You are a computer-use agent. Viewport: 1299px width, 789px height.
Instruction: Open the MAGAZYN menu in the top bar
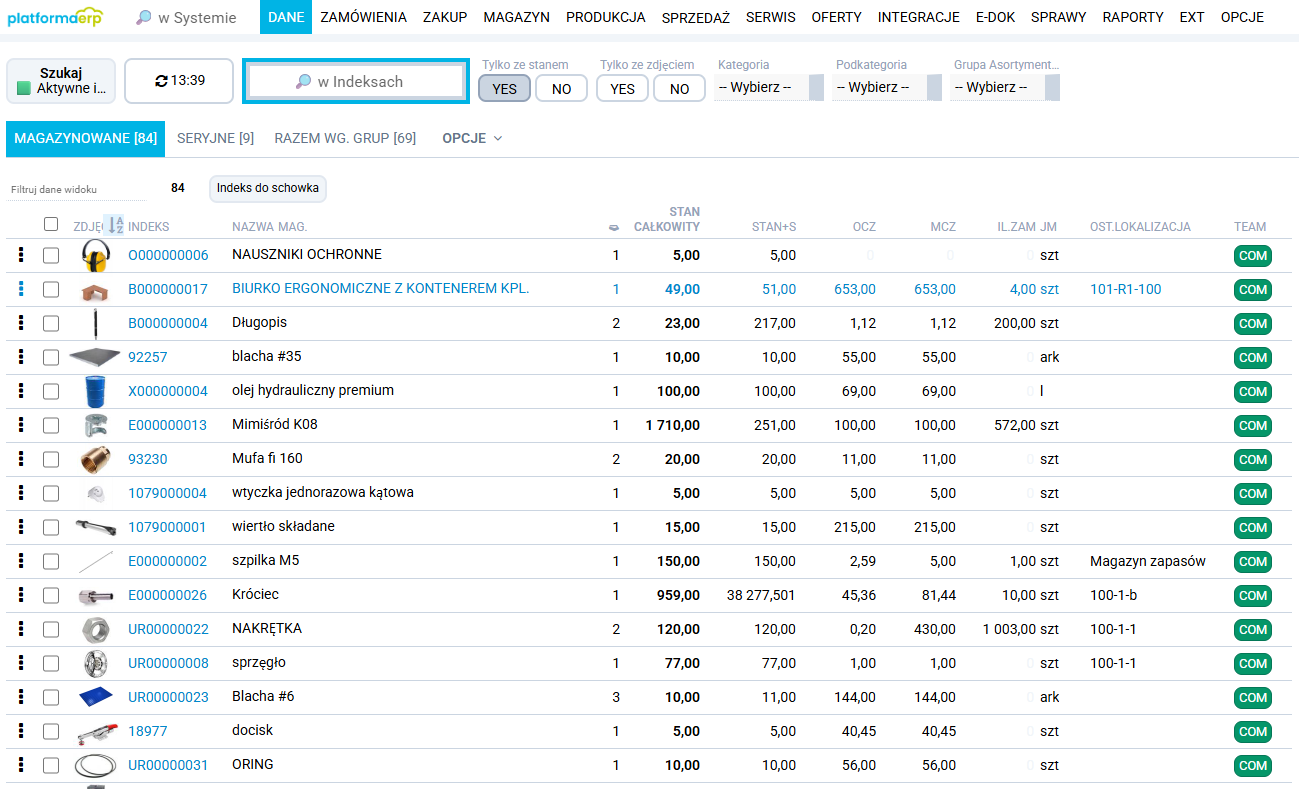pyautogui.click(x=516, y=16)
